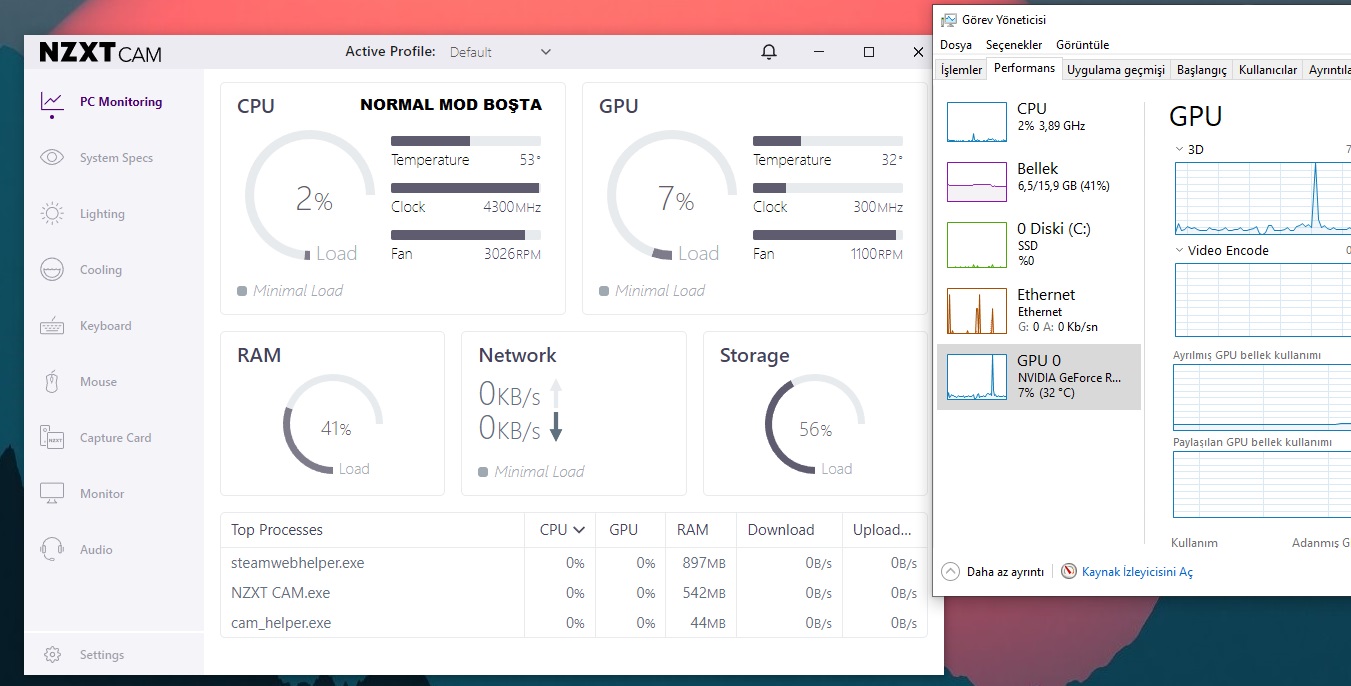This screenshot has width=1351, height=686.
Task: Open the Mouse settings icon
Action: (x=52, y=382)
